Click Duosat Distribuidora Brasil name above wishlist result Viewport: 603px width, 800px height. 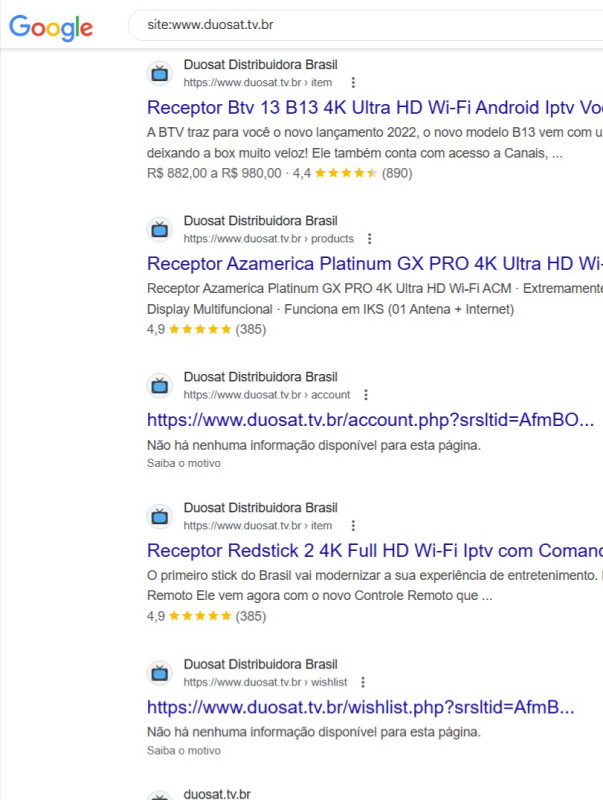261,664
